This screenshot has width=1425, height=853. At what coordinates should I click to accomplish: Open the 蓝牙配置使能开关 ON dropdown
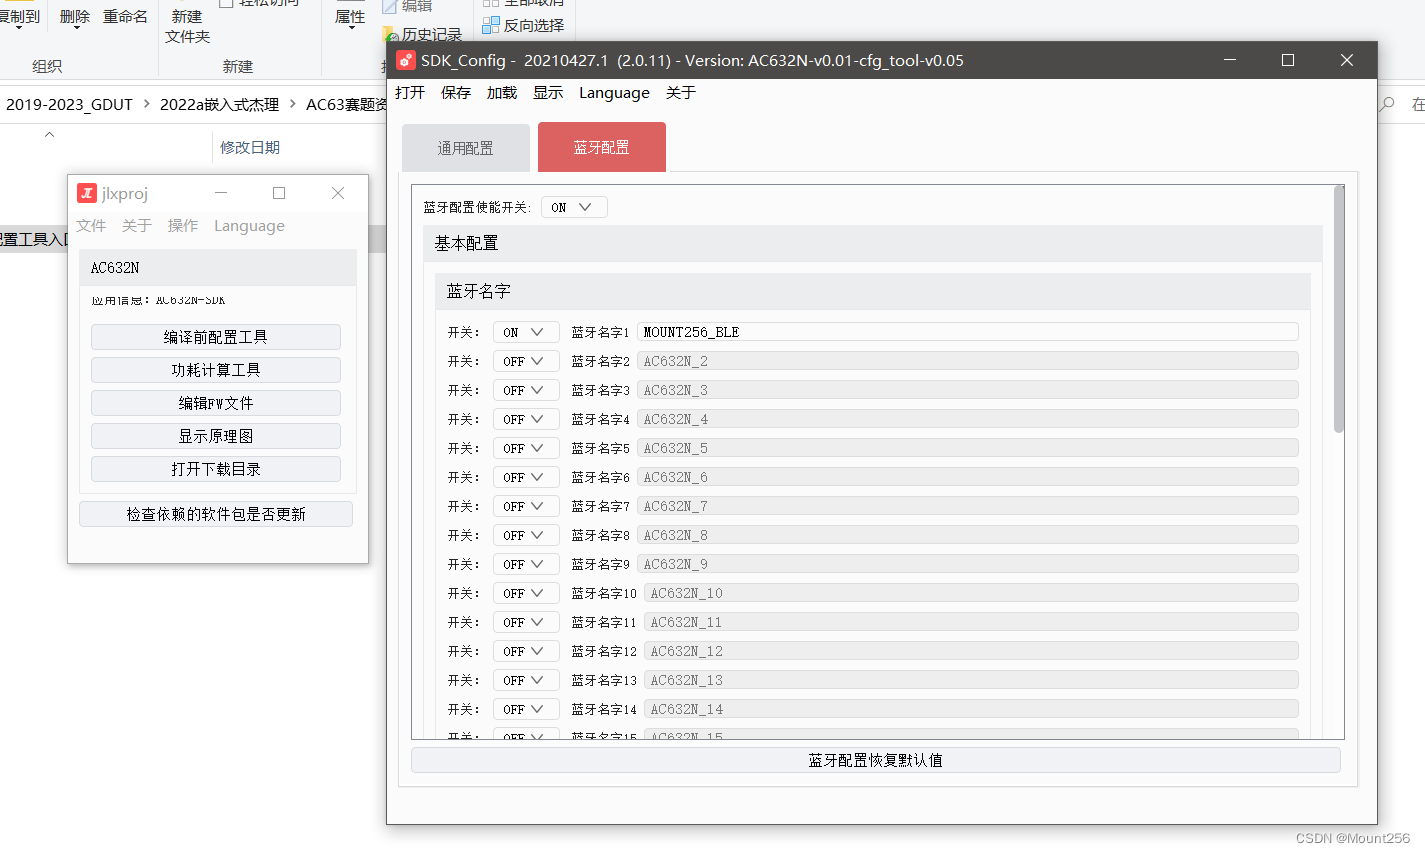coord(574,207)
